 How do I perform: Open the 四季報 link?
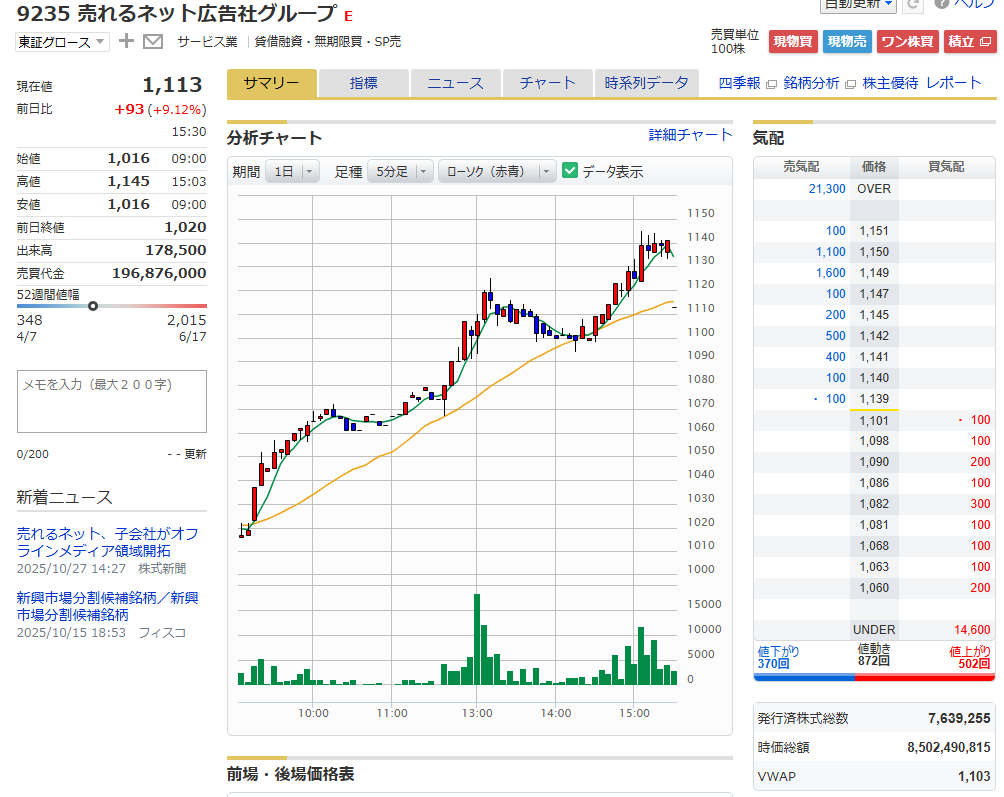tap(740, 83)
